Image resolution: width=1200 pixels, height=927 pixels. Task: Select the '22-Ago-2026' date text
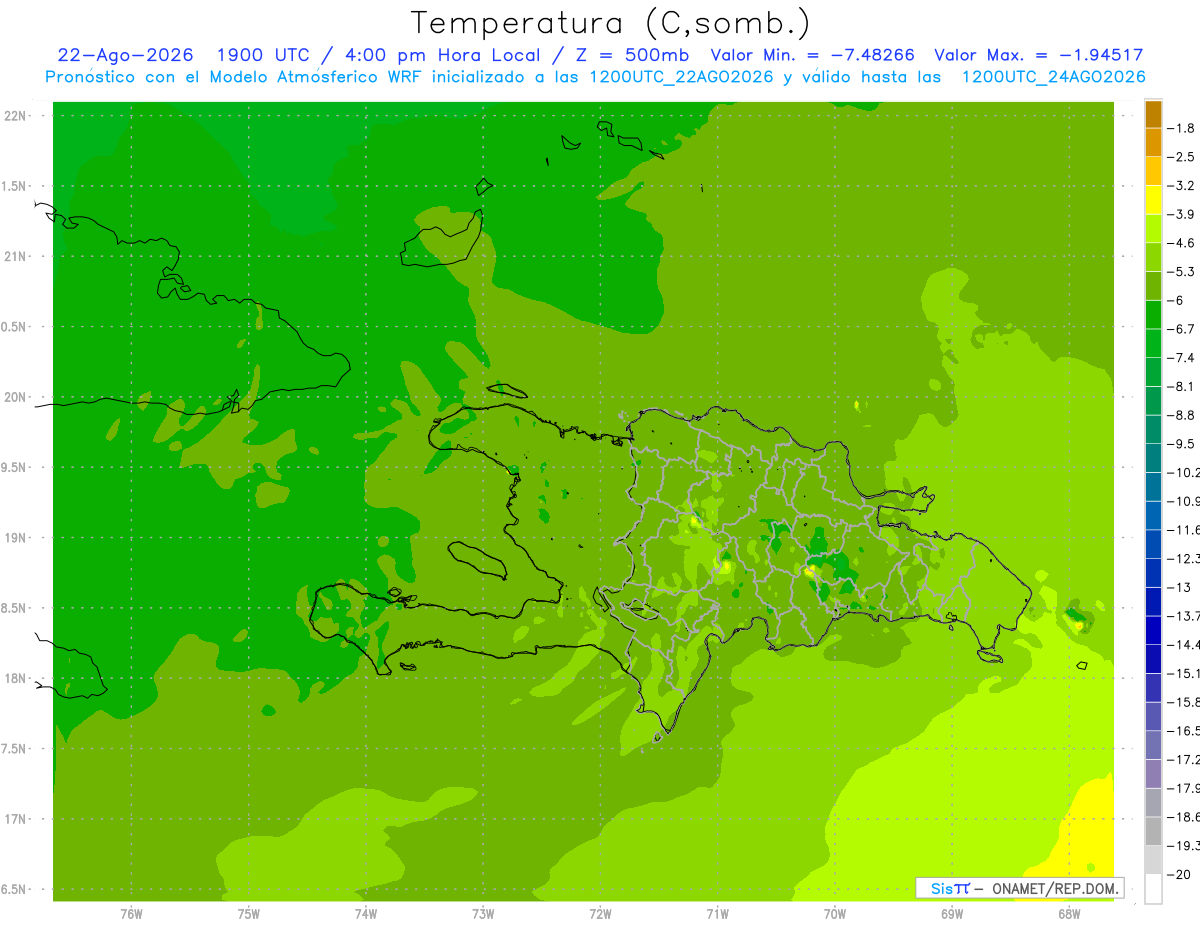pos(126,56)
